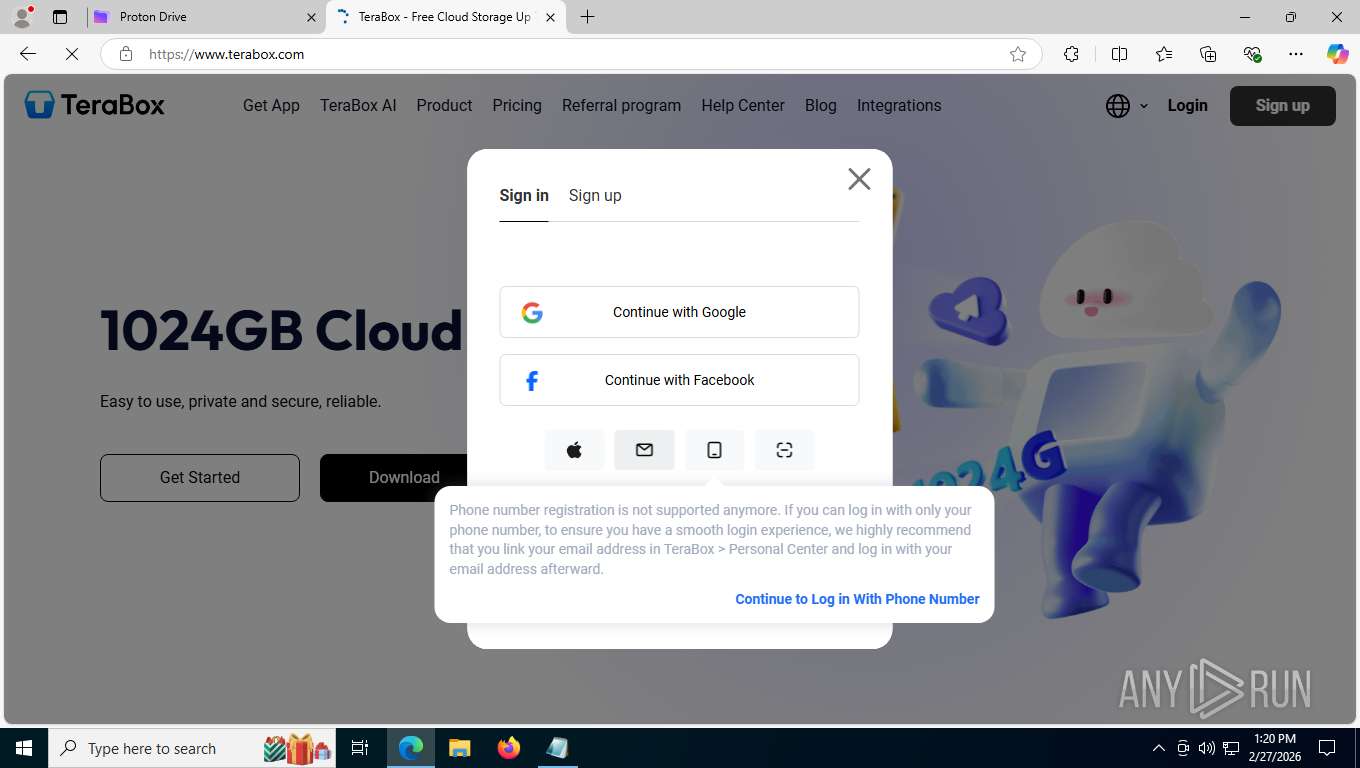Show hidden system tray icons
1360x768 pixels.
[x=1159, y=748]
